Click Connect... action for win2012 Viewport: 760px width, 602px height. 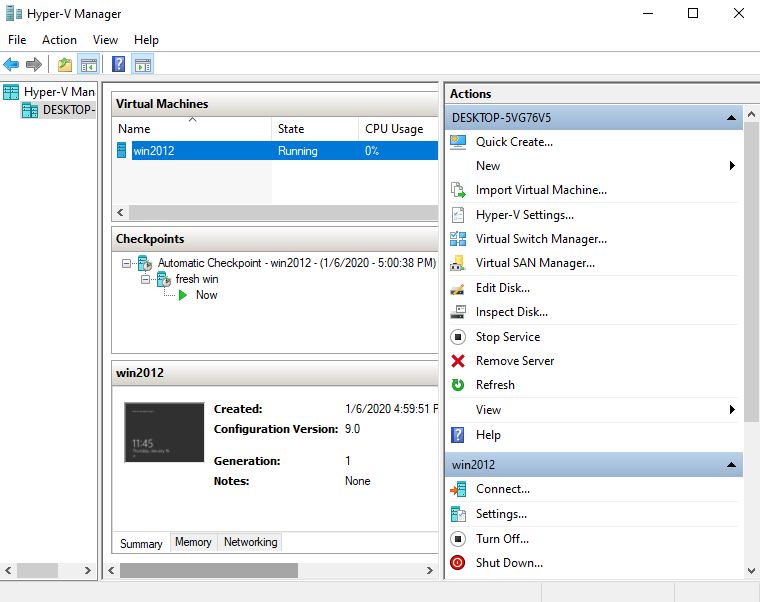tap(502, 489)
